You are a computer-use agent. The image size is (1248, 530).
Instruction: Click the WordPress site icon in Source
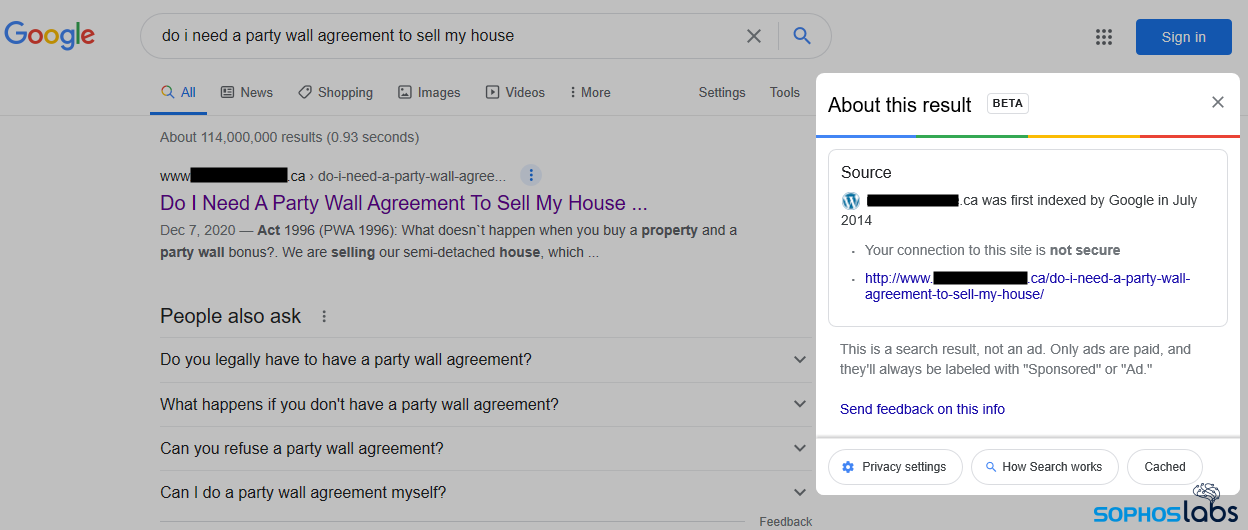point(851,200)
